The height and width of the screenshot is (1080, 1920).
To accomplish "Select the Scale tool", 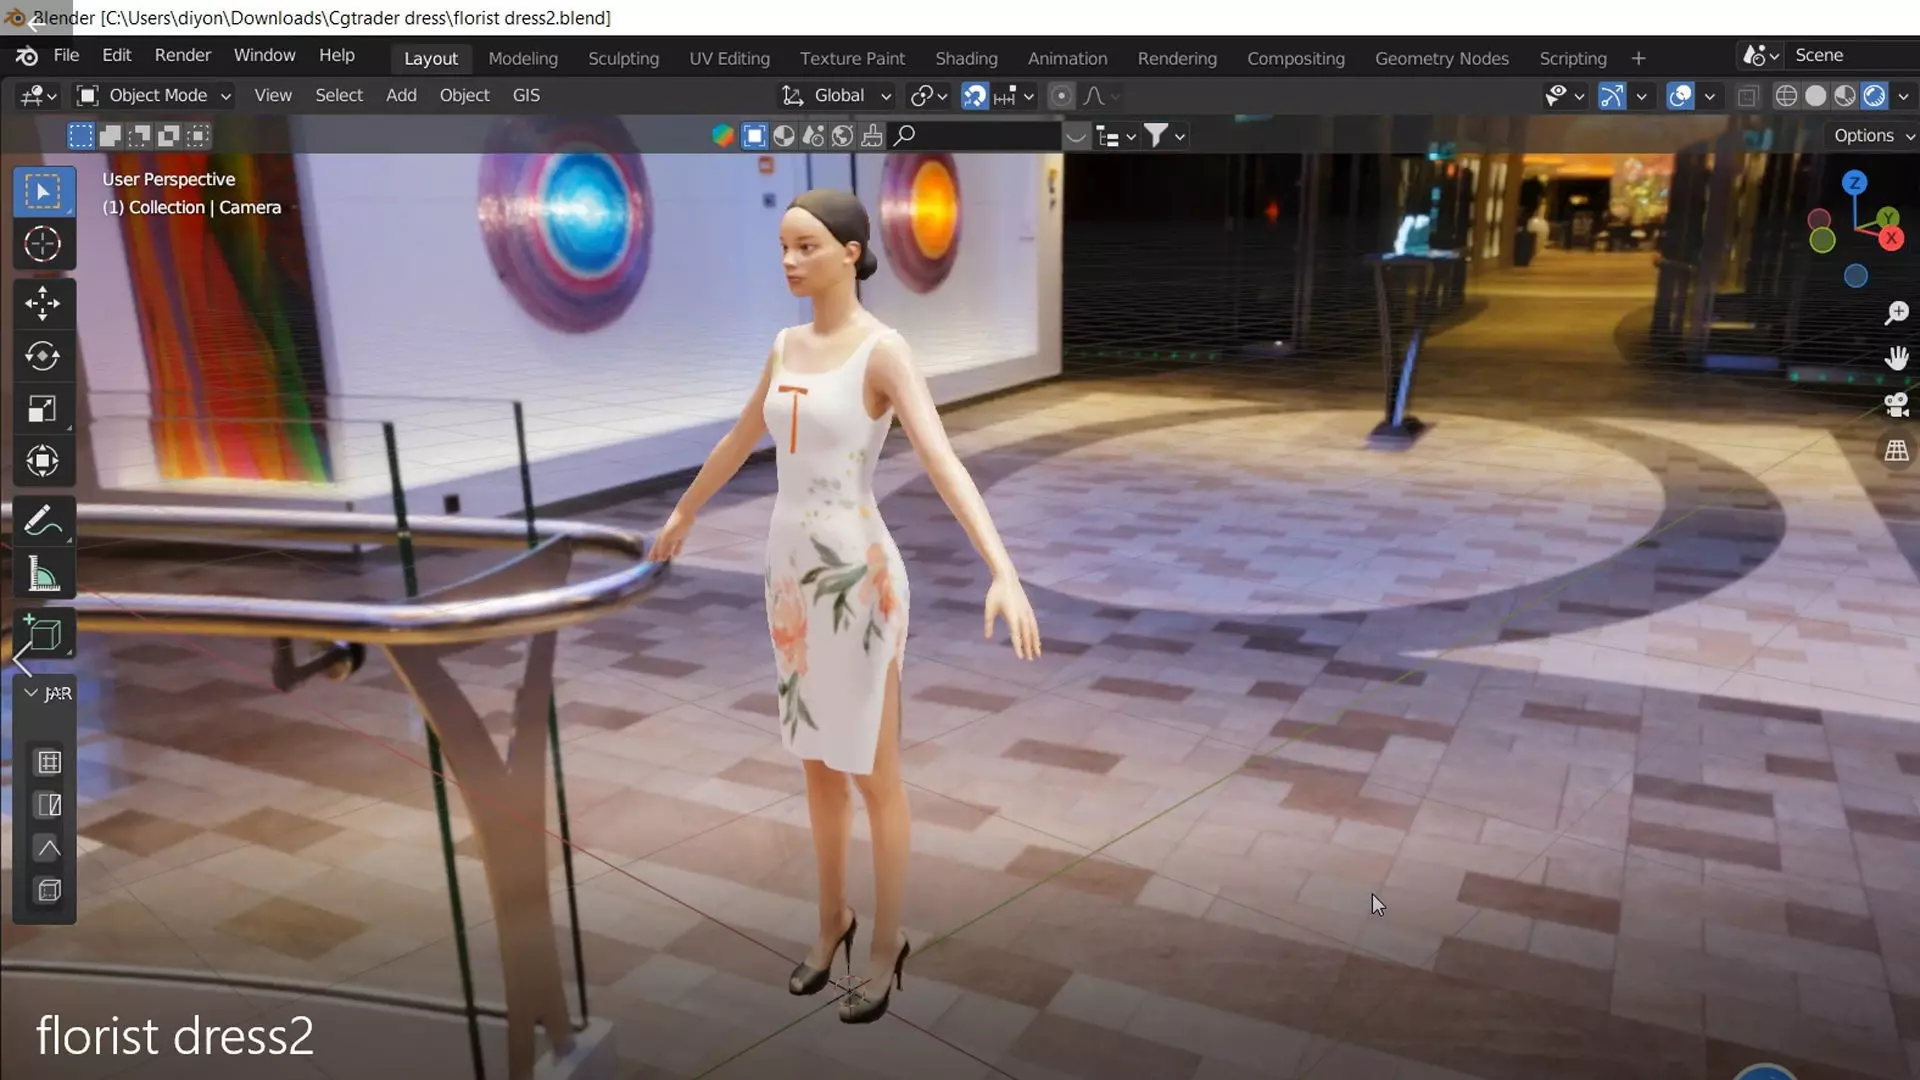I will (42, 409).
